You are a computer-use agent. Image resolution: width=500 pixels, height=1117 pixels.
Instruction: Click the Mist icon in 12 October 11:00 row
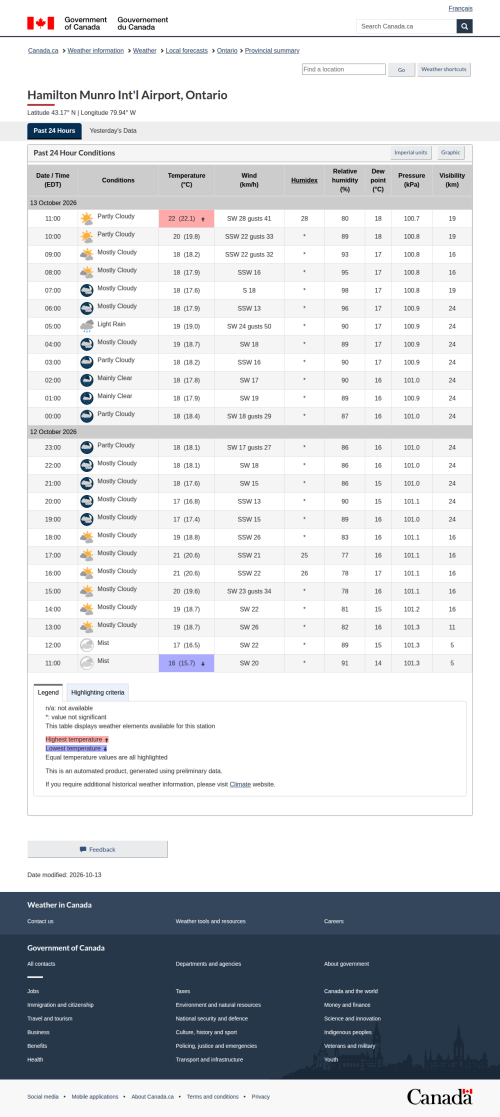[x=86, y=663]
